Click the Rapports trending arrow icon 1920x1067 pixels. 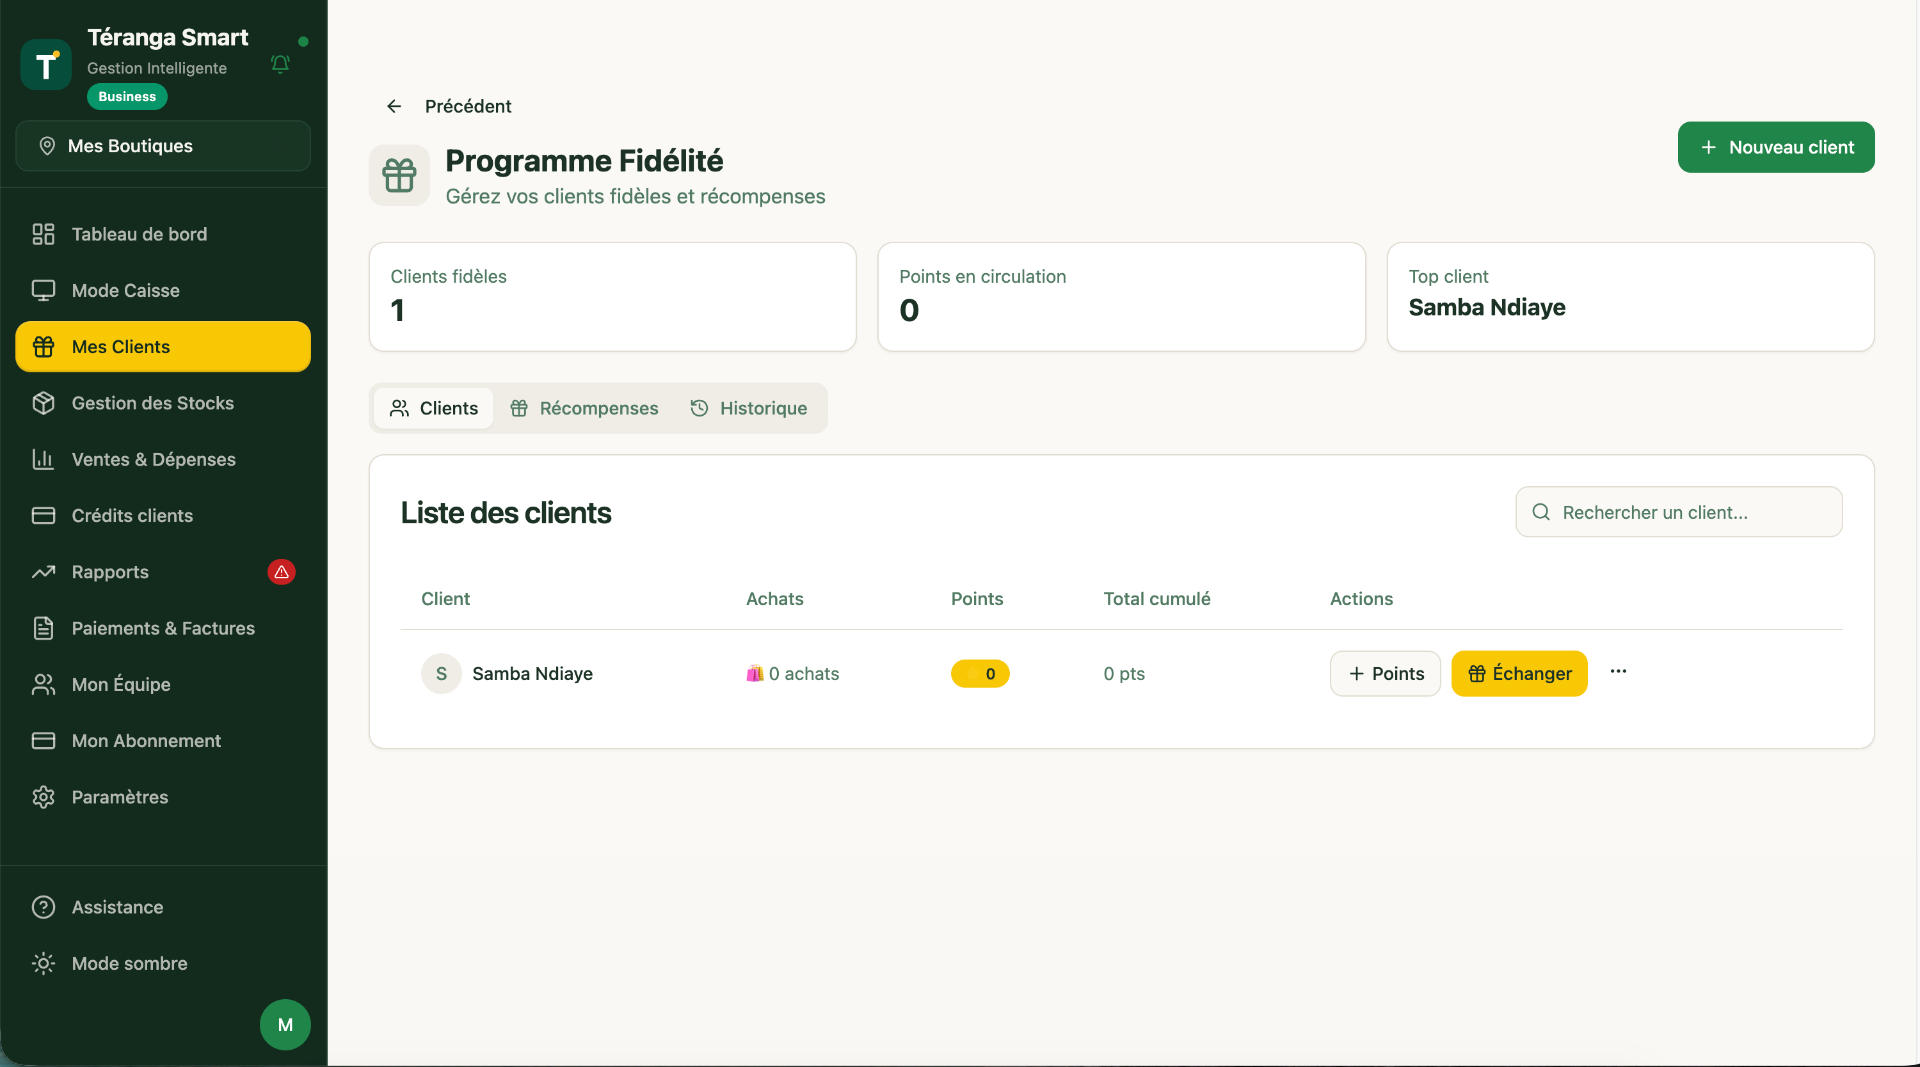(43, 572)
